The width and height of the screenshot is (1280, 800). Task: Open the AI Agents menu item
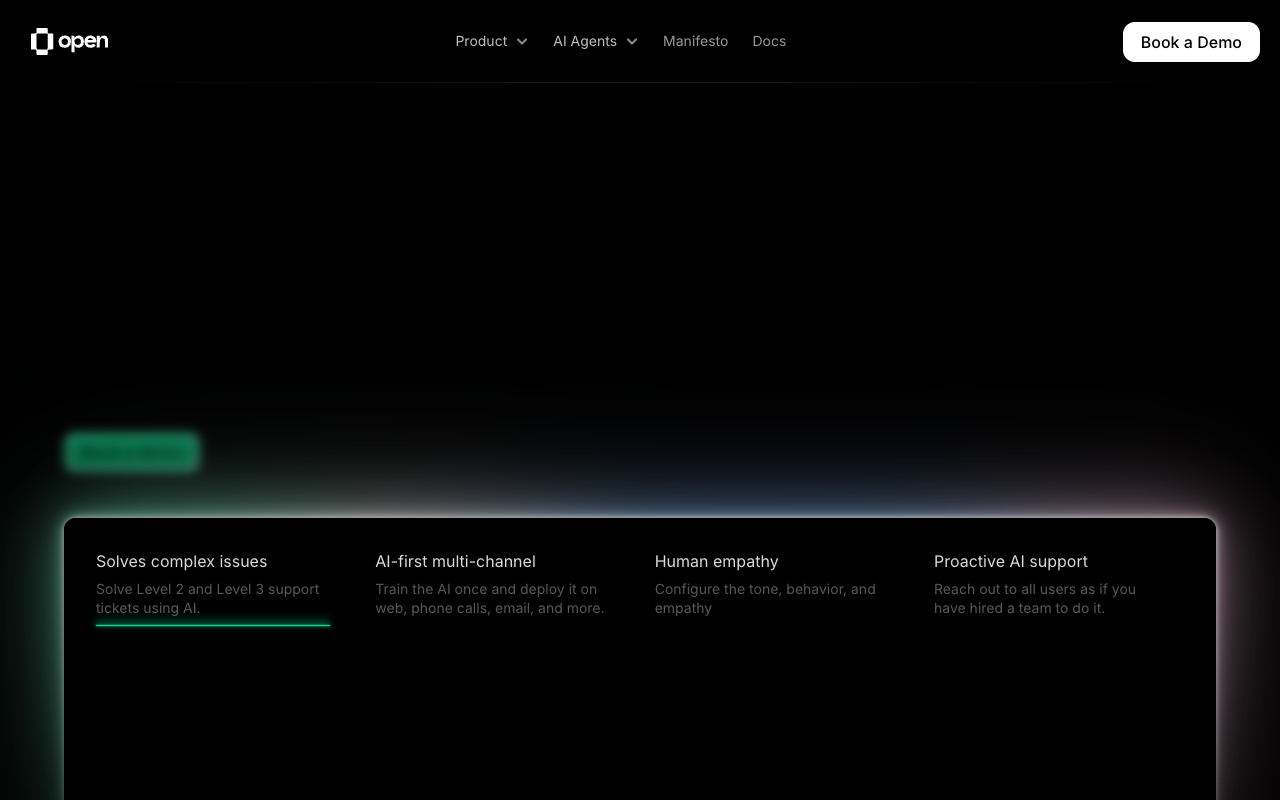585,41
